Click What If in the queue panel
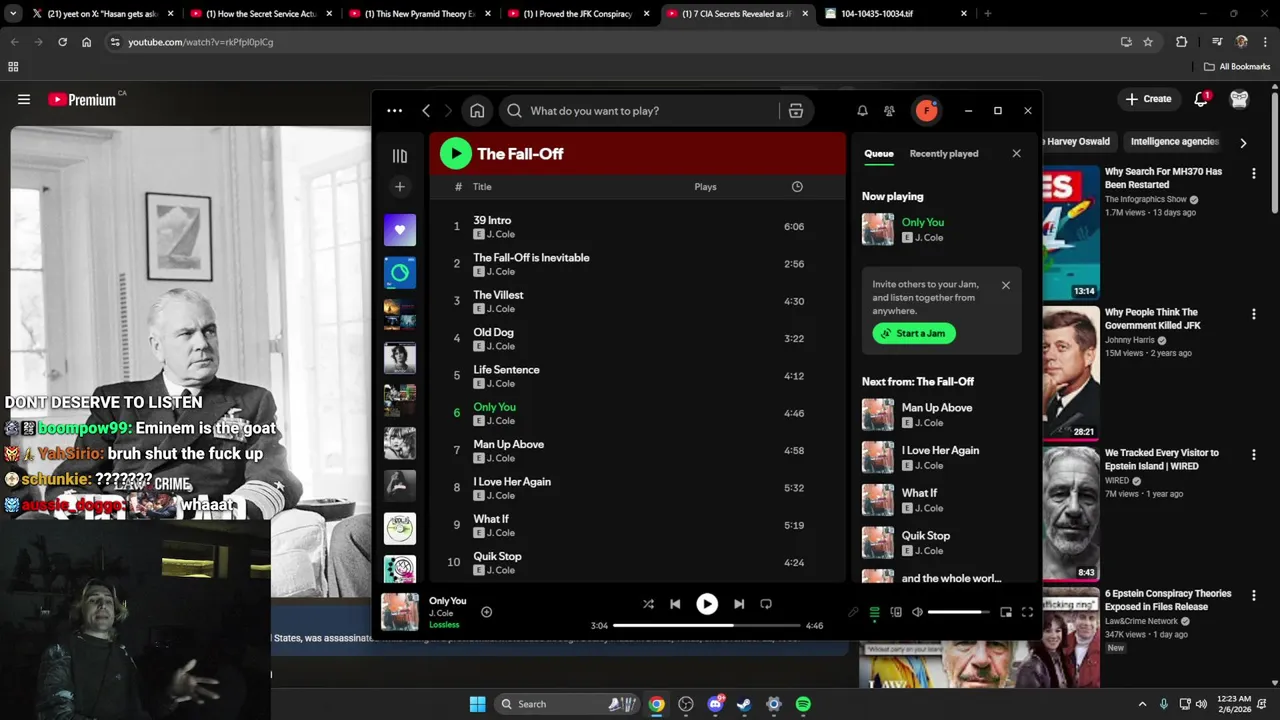1280x720 pixels. 919,493
